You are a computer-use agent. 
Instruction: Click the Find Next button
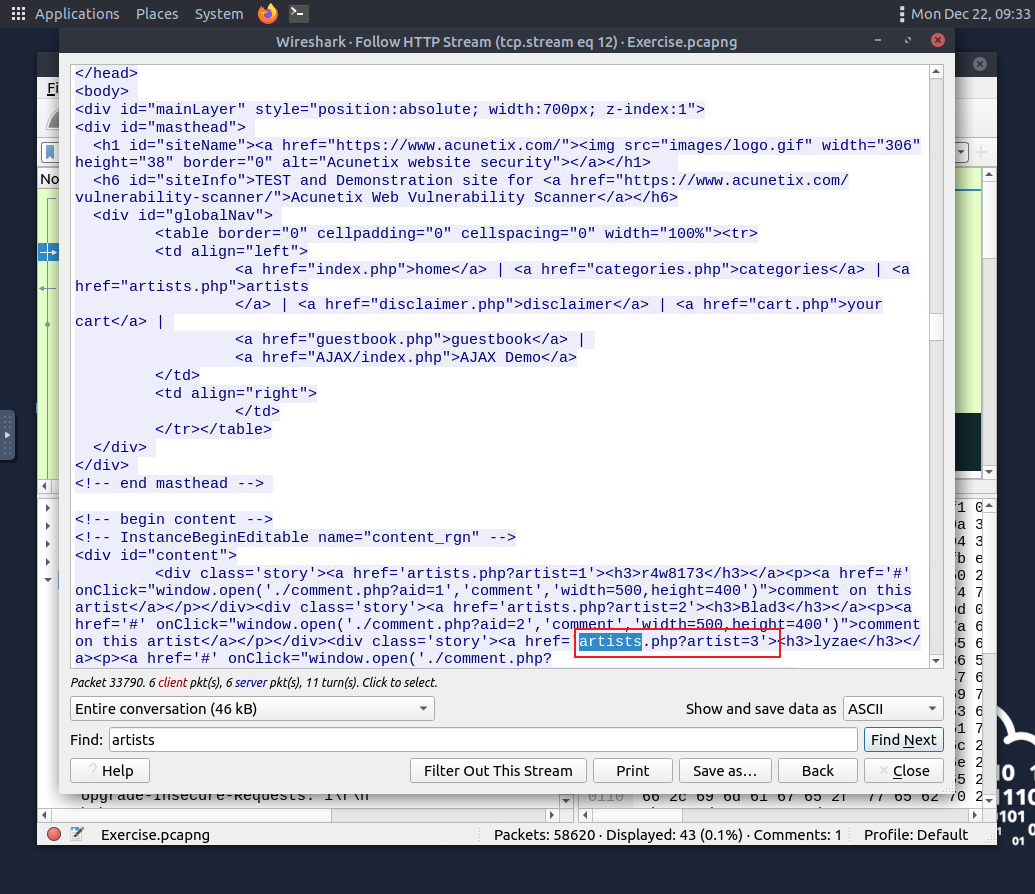point(903,739)
